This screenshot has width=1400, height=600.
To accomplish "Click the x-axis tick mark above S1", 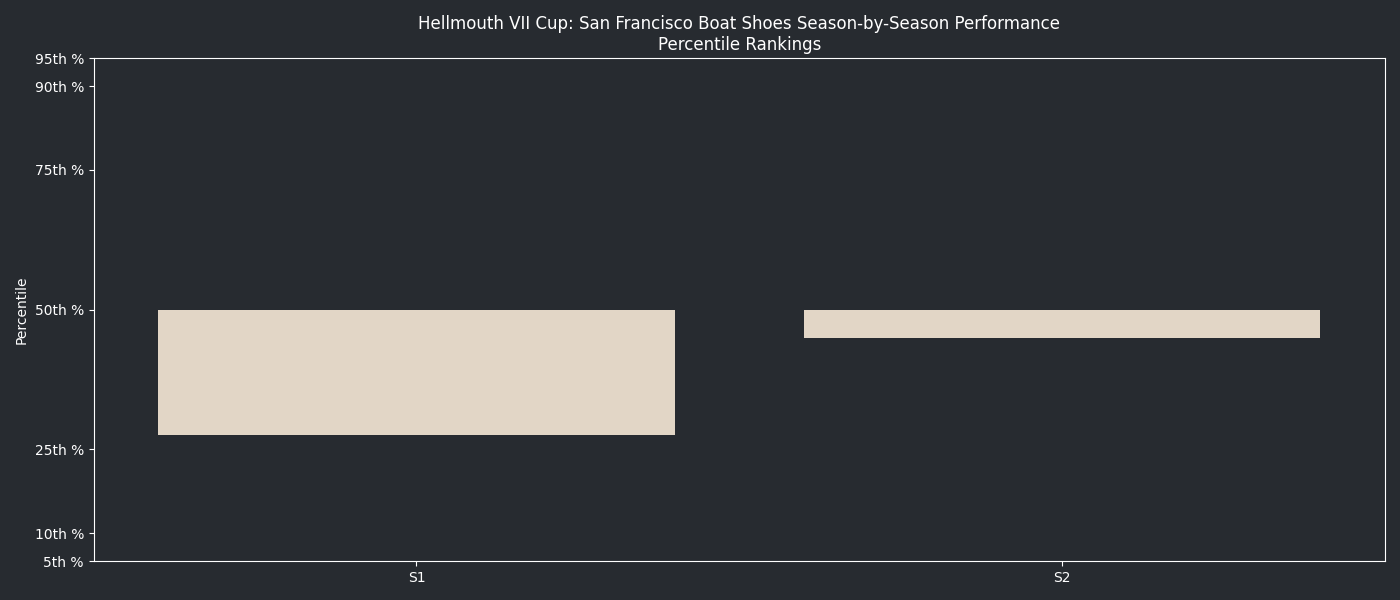I will pyautogui.click(x=417, y=564).
